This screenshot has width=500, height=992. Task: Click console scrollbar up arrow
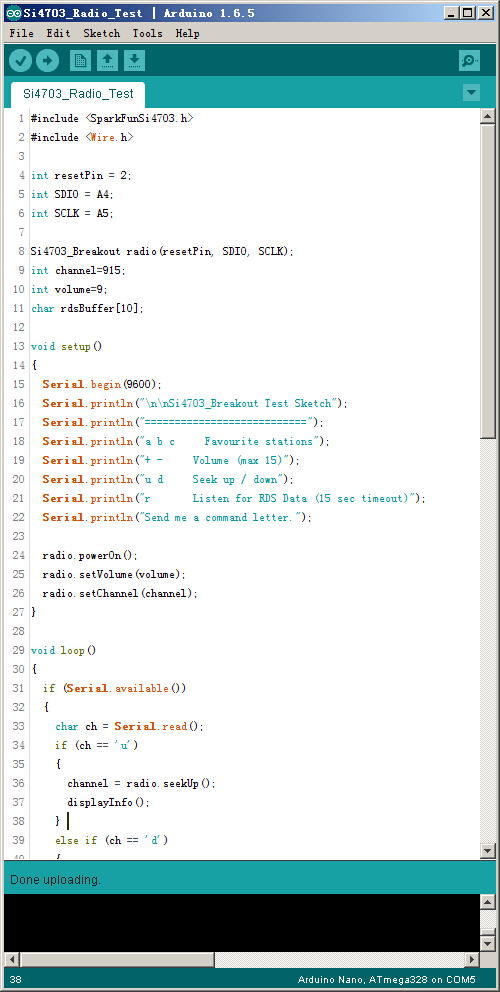(487, 902)
